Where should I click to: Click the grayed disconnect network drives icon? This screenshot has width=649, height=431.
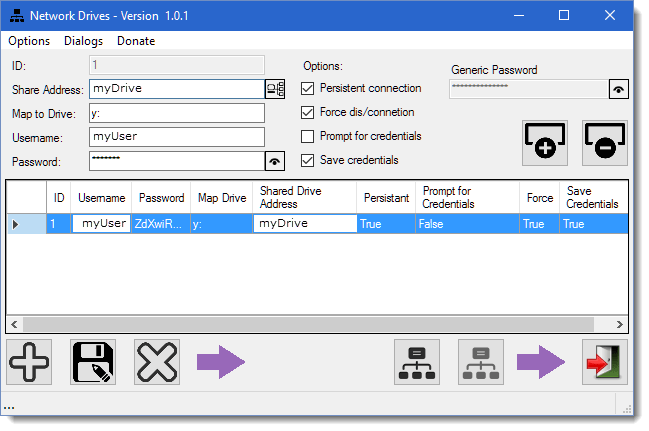coord(482,363)
